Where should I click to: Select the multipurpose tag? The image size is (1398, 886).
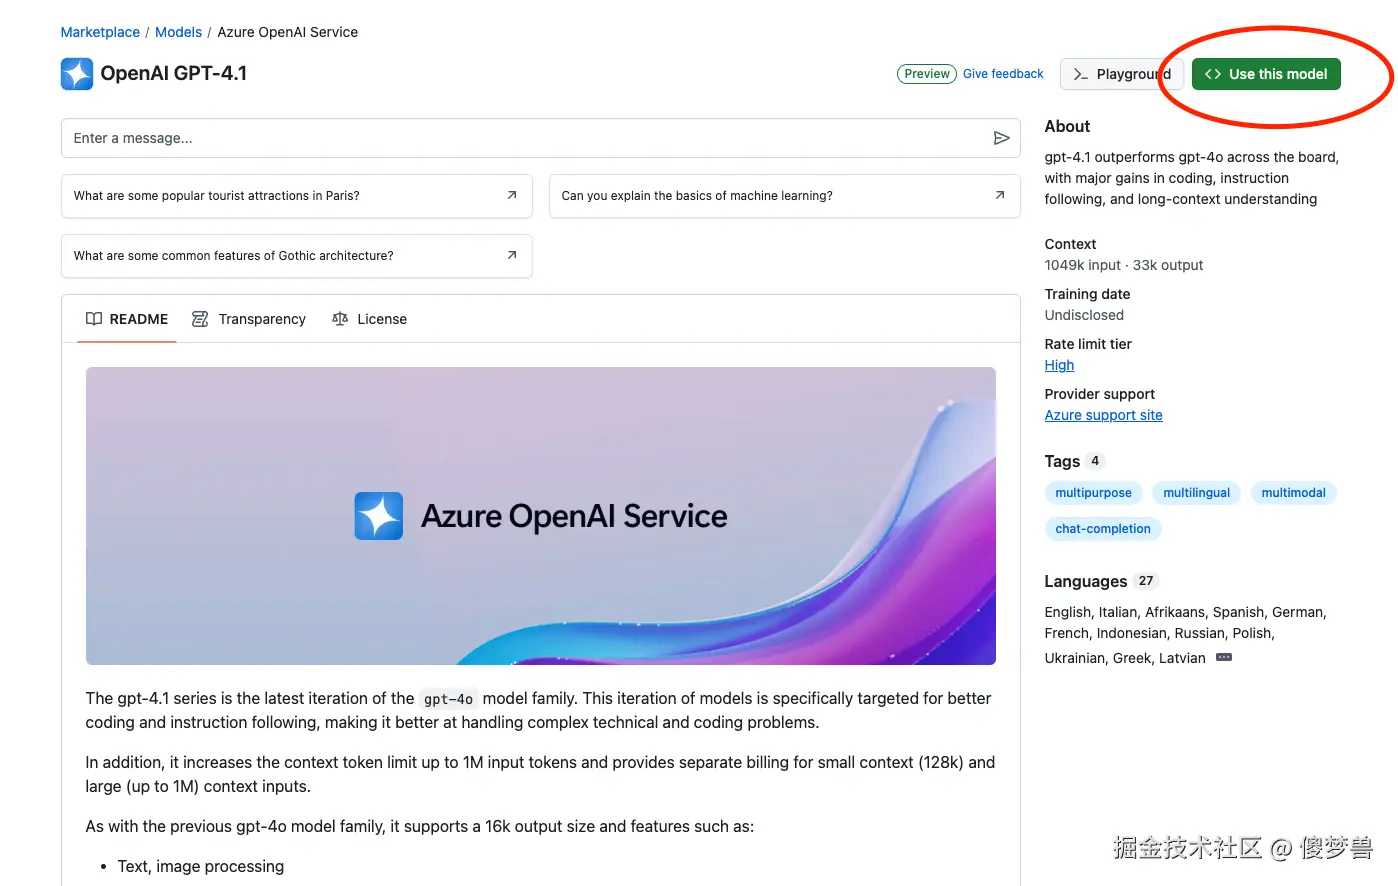tap(1093, 493)
